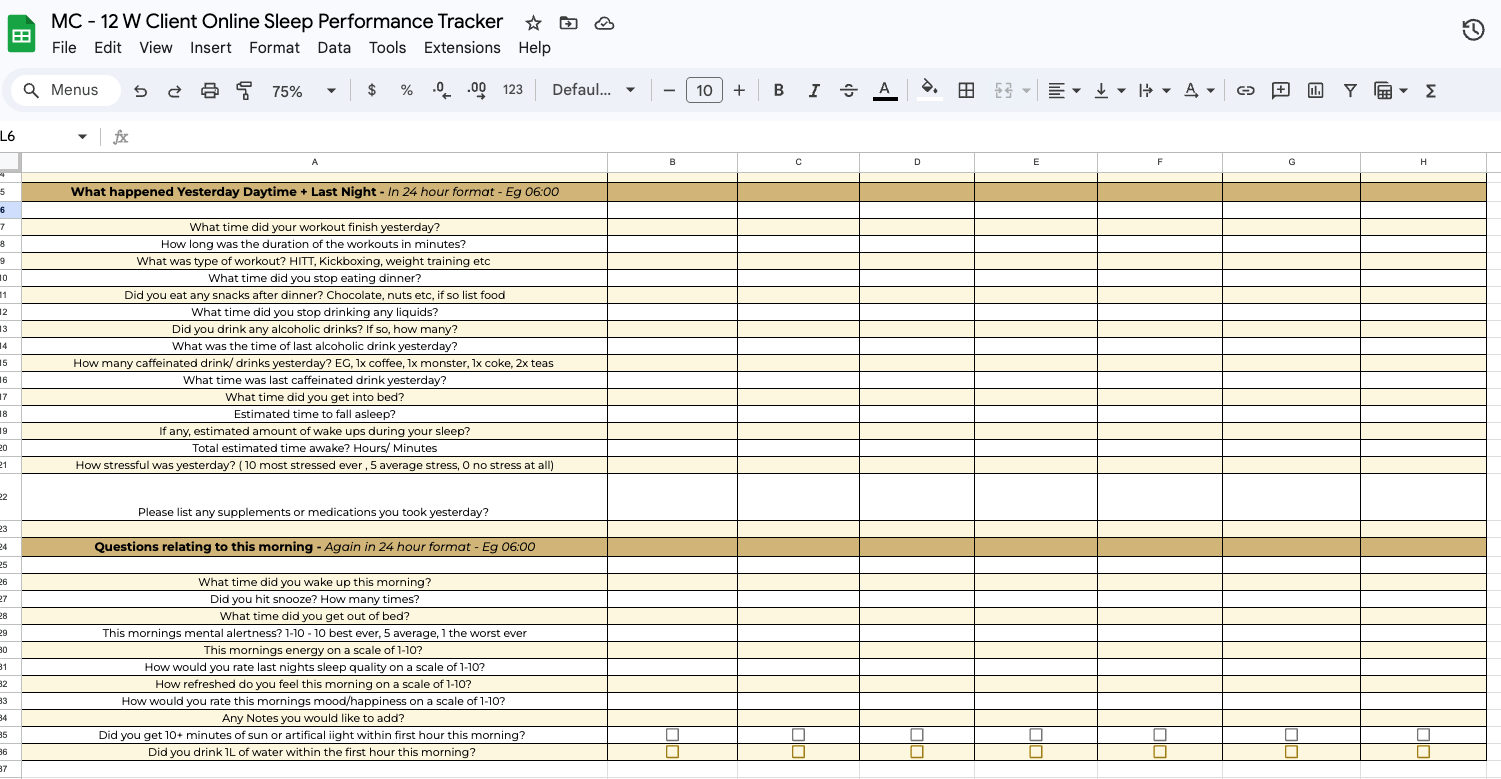Toggle Strikethrough formatting
1501x779 pixels.
(x=849, y=90)
